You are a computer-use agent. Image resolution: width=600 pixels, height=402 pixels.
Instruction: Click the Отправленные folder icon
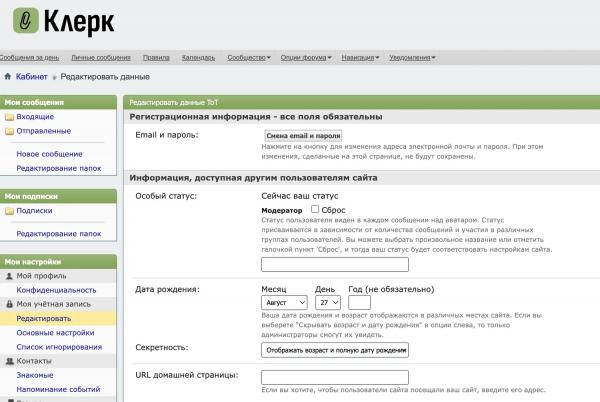9,131
